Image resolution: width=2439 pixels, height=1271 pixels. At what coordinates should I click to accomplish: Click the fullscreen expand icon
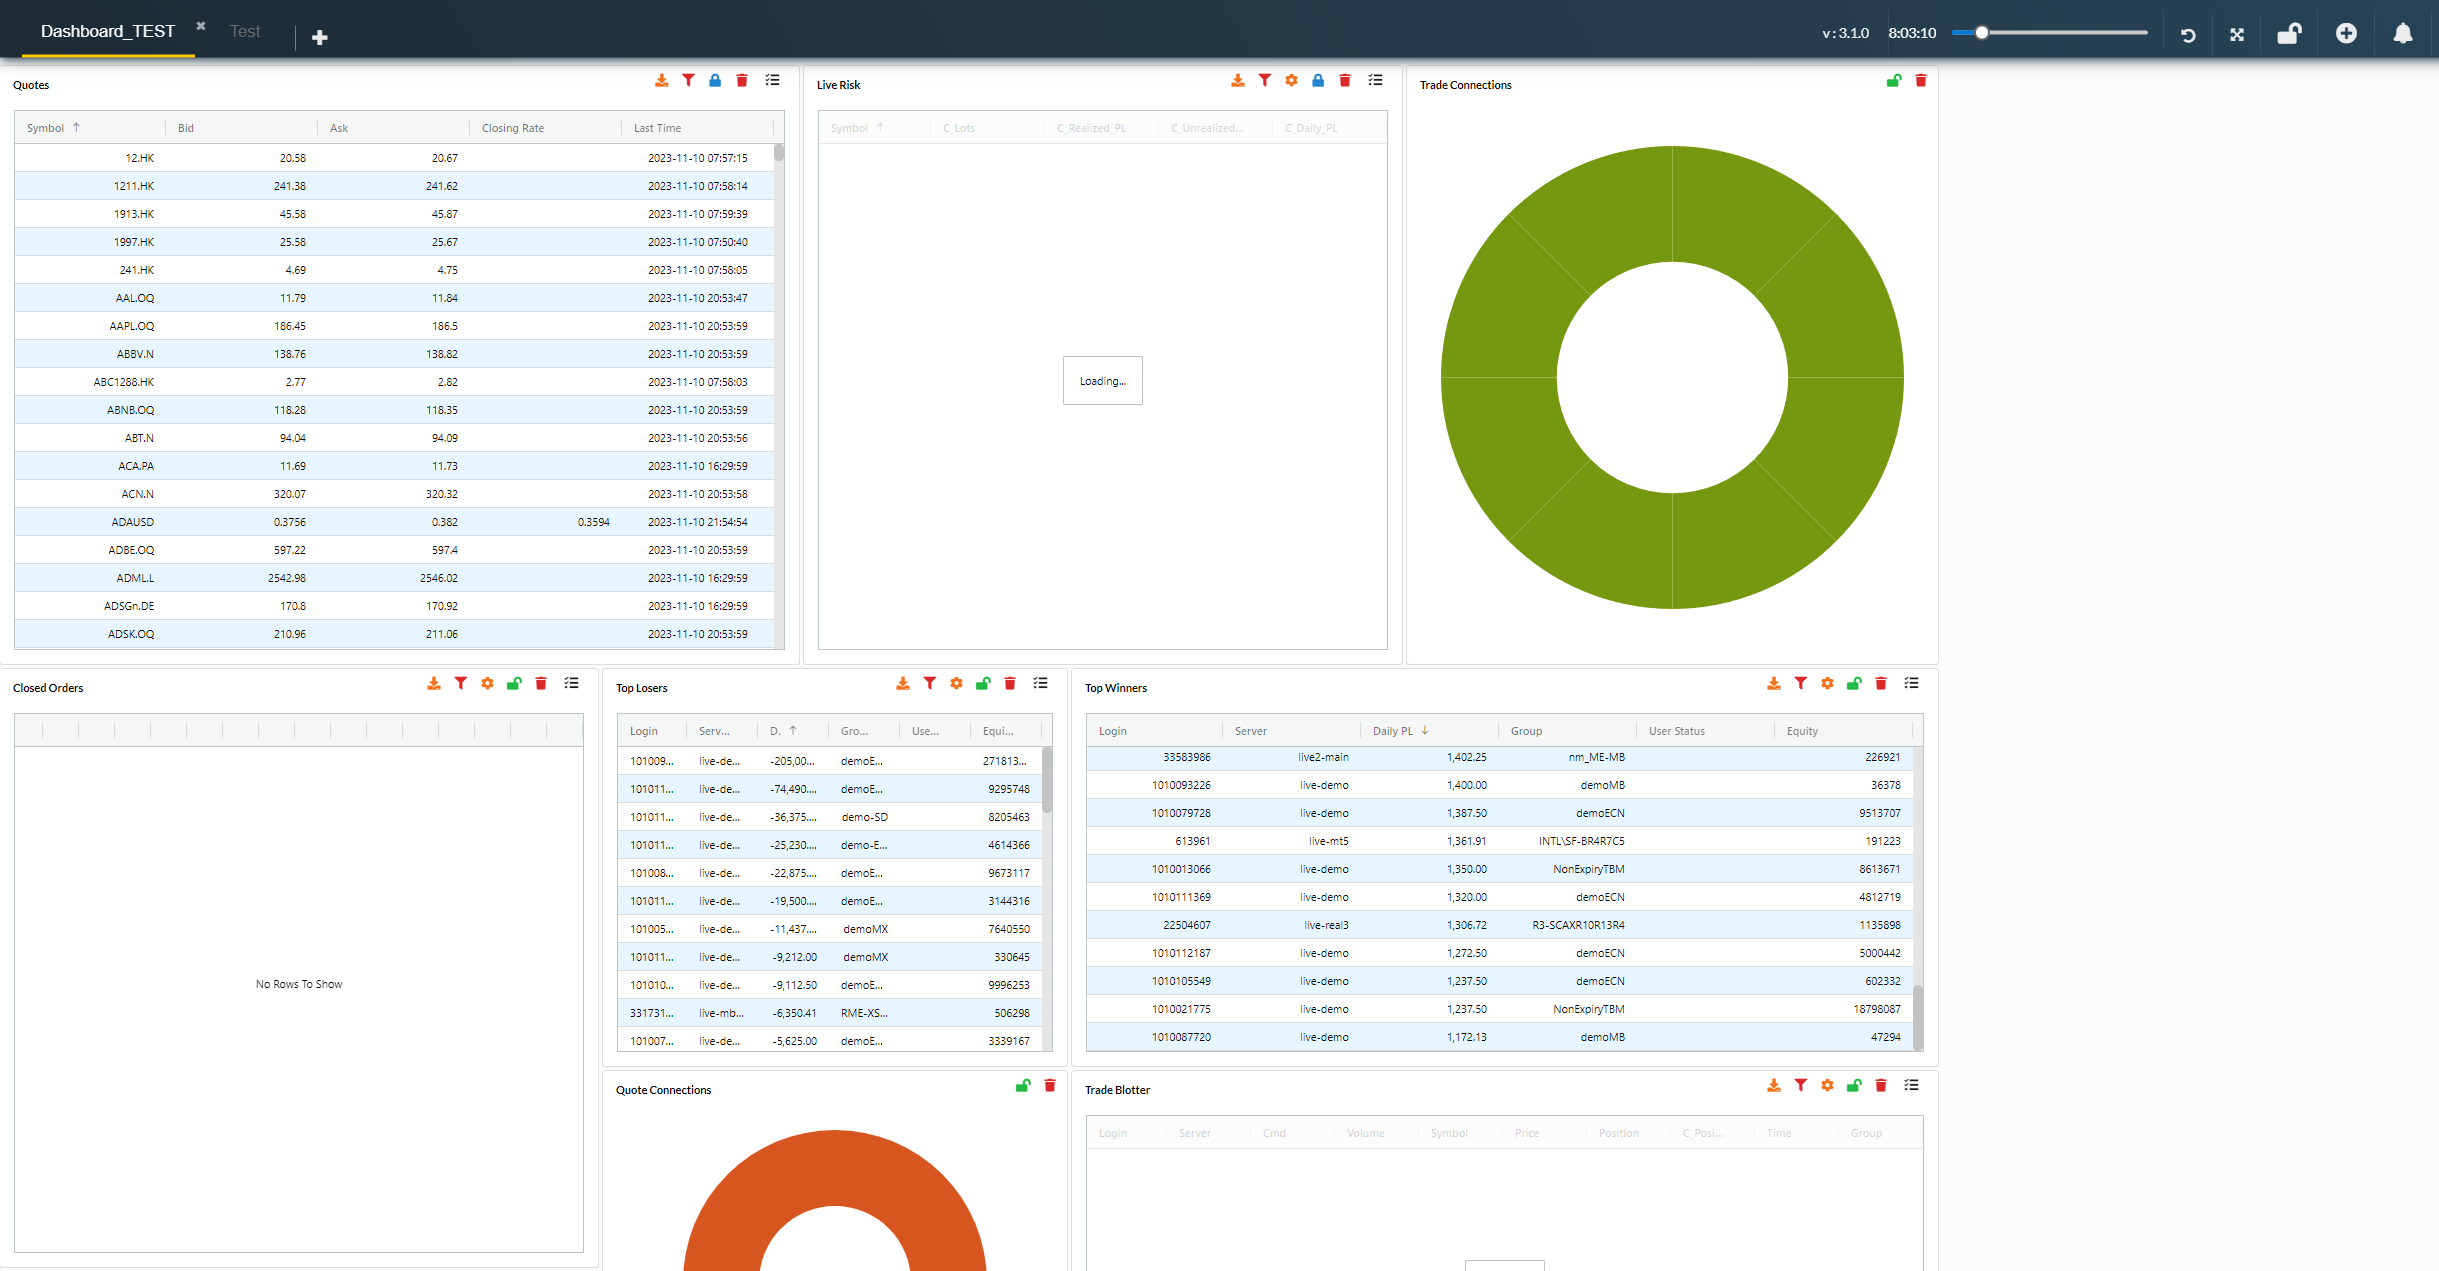pyautogui.click(x=2237, y=35)
